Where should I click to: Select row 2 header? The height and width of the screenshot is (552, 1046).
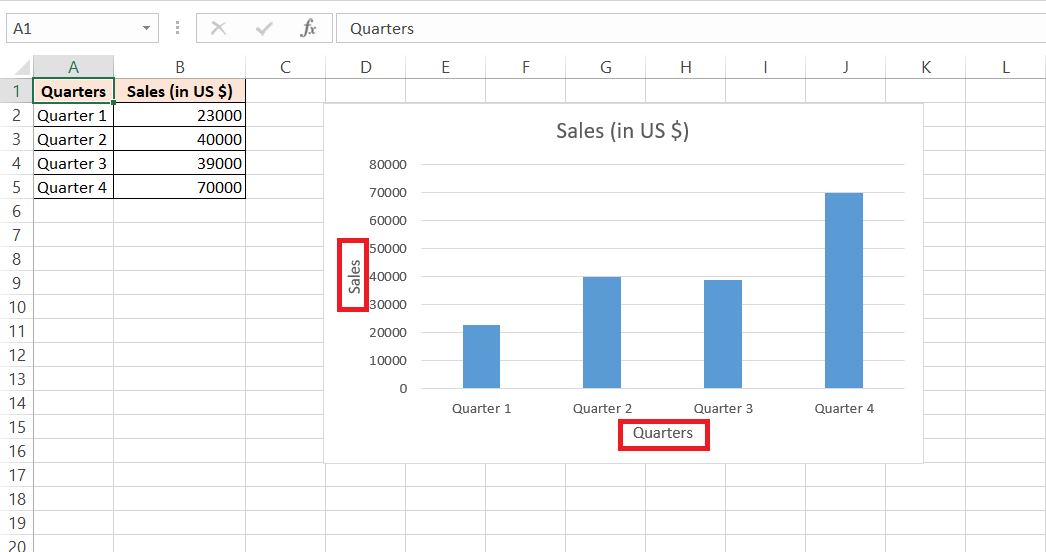pos(17,115)
